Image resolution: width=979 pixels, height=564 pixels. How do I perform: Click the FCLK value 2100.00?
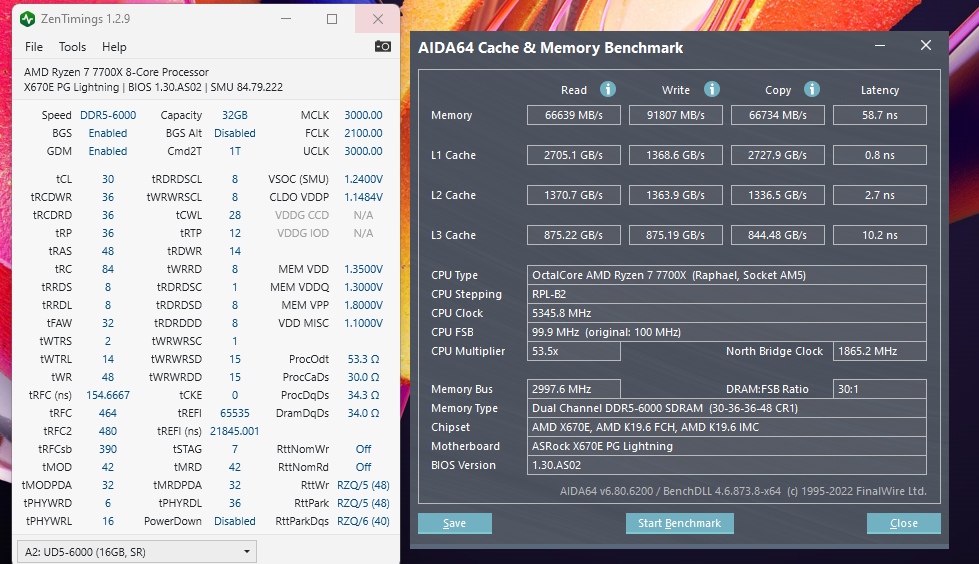click(363, 133)
